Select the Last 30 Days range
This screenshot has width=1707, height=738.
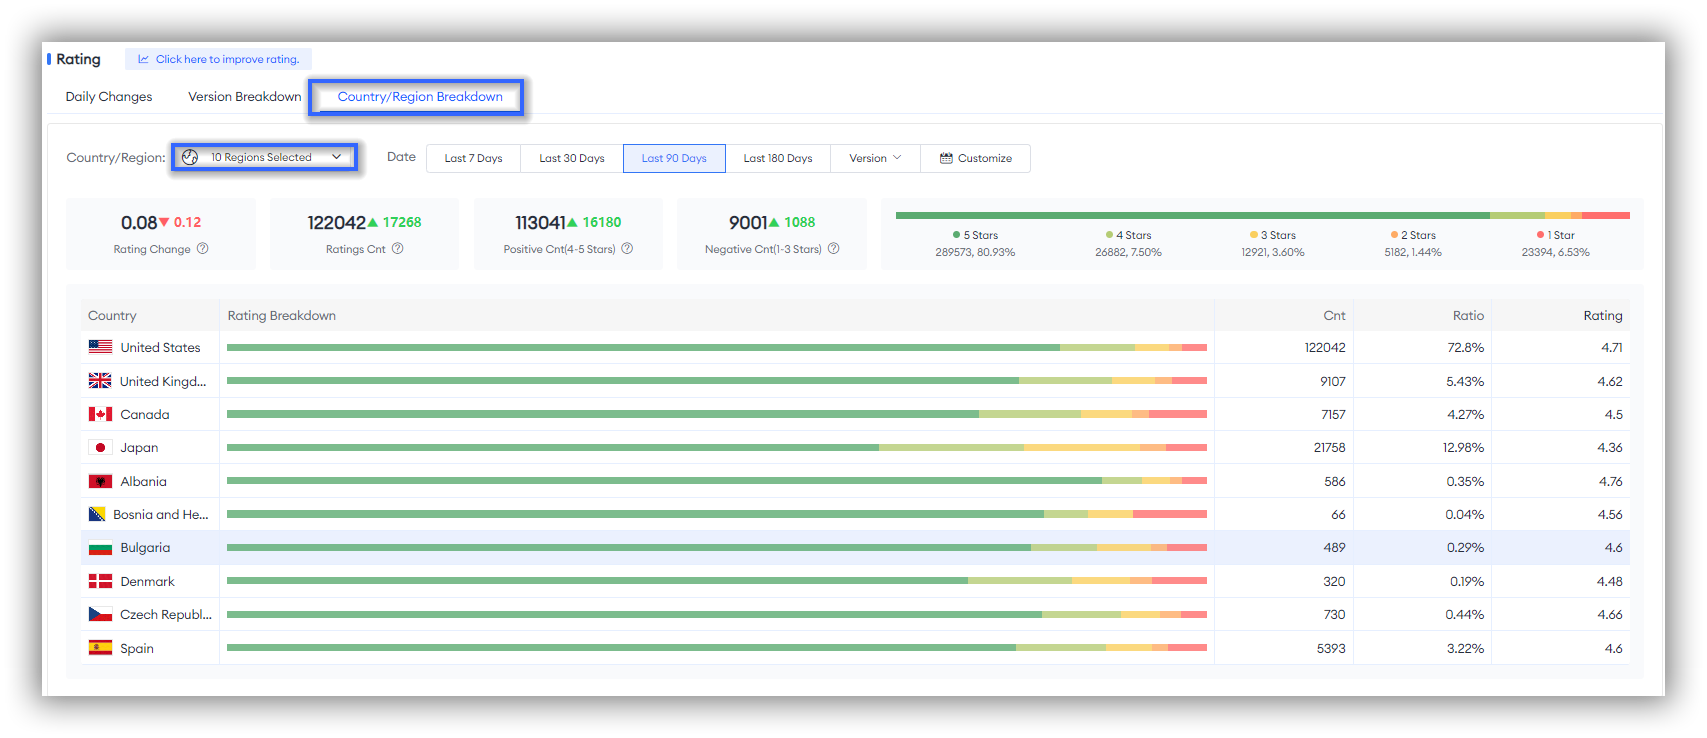pos(572,158)
